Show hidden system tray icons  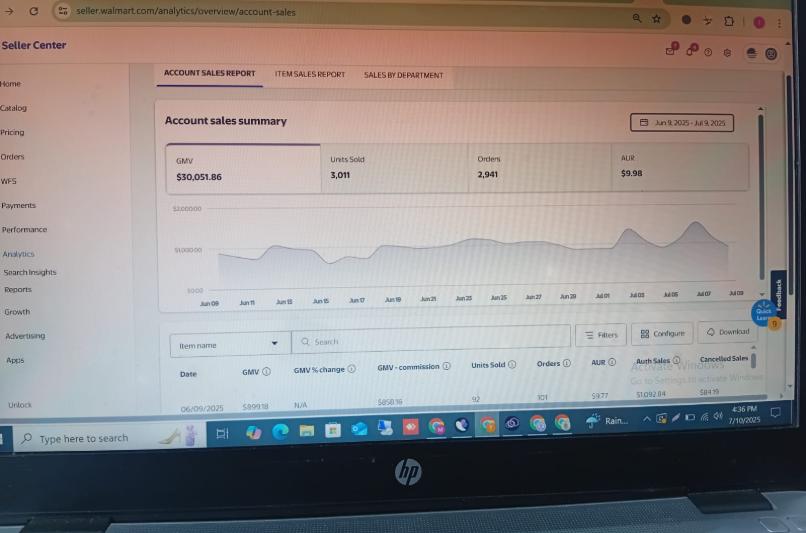(x=647, y=419)
